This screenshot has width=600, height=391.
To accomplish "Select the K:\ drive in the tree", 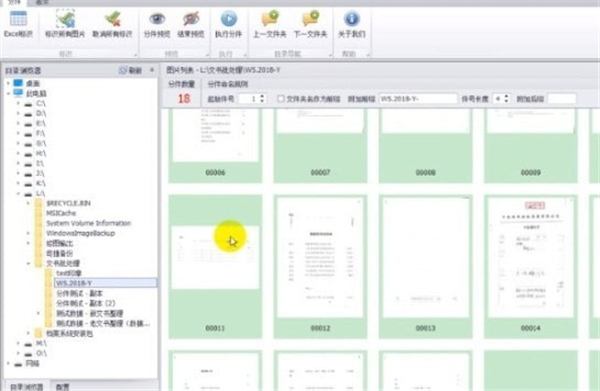I will pyautogui.click(x=41, y=183).
